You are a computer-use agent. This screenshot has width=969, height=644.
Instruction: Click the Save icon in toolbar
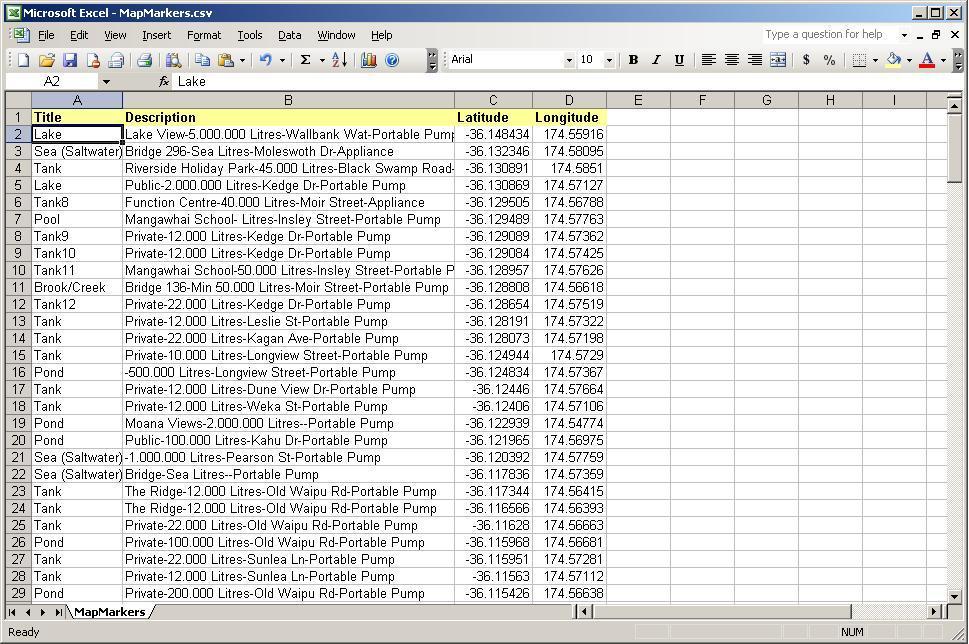[x=70, y=60]
